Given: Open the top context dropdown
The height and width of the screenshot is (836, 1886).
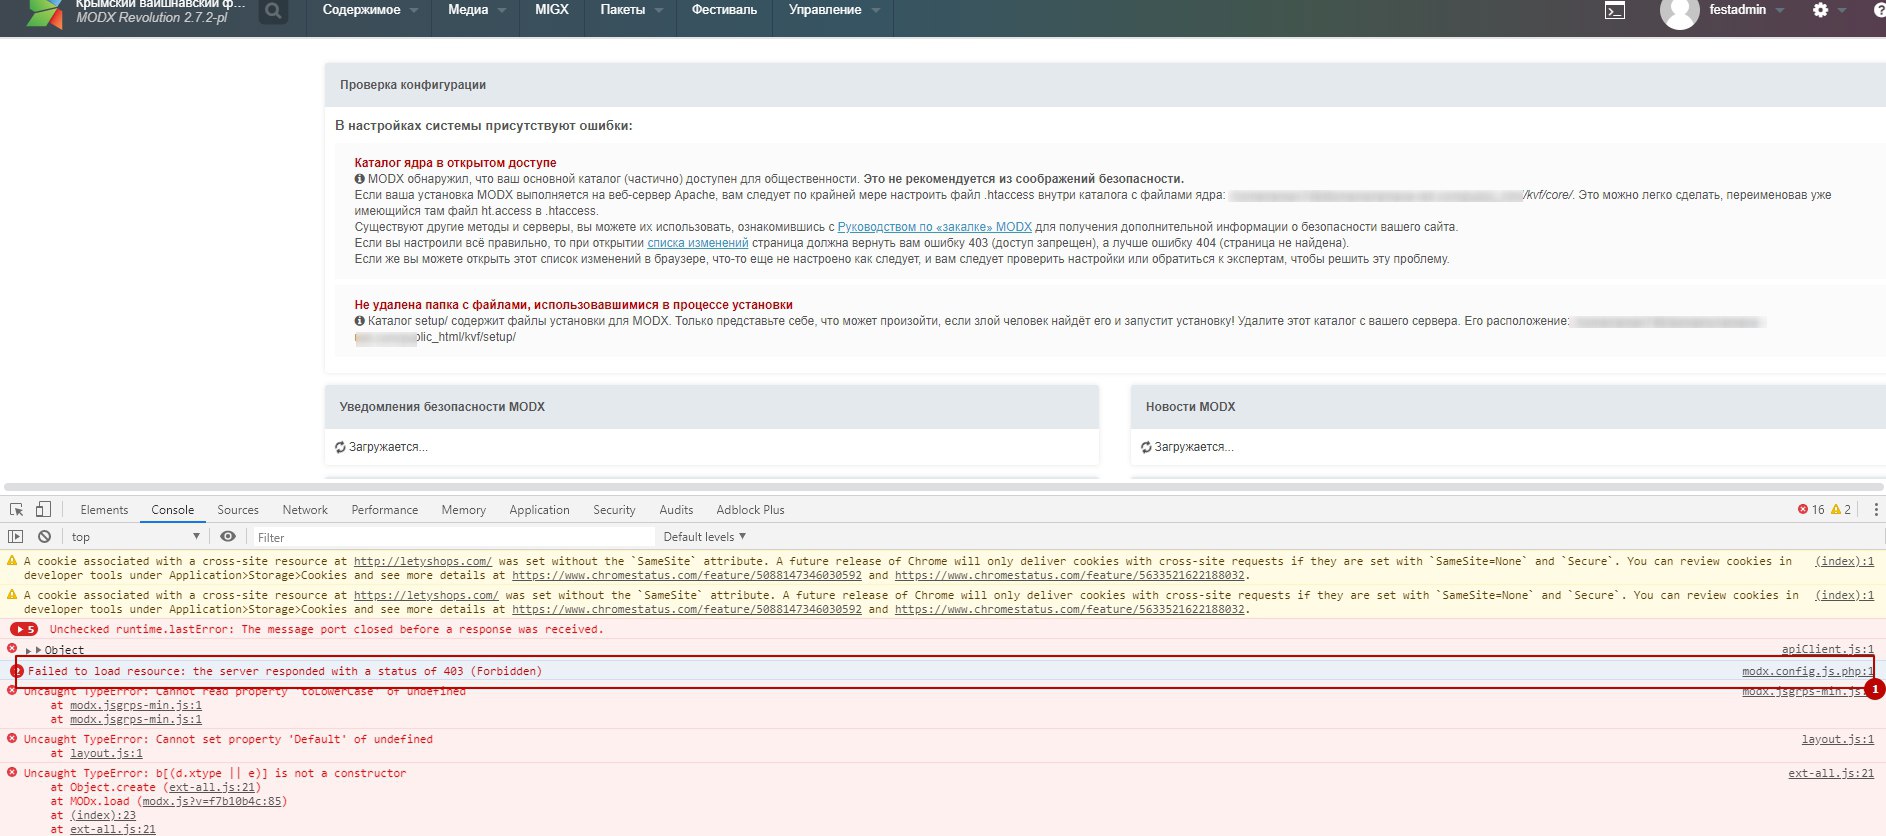Looking at the screenshot, I should (135, 537).
